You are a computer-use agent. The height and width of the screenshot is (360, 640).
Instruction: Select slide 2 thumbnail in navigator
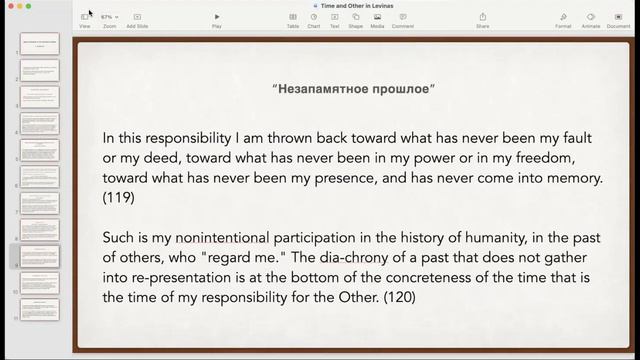40,70
